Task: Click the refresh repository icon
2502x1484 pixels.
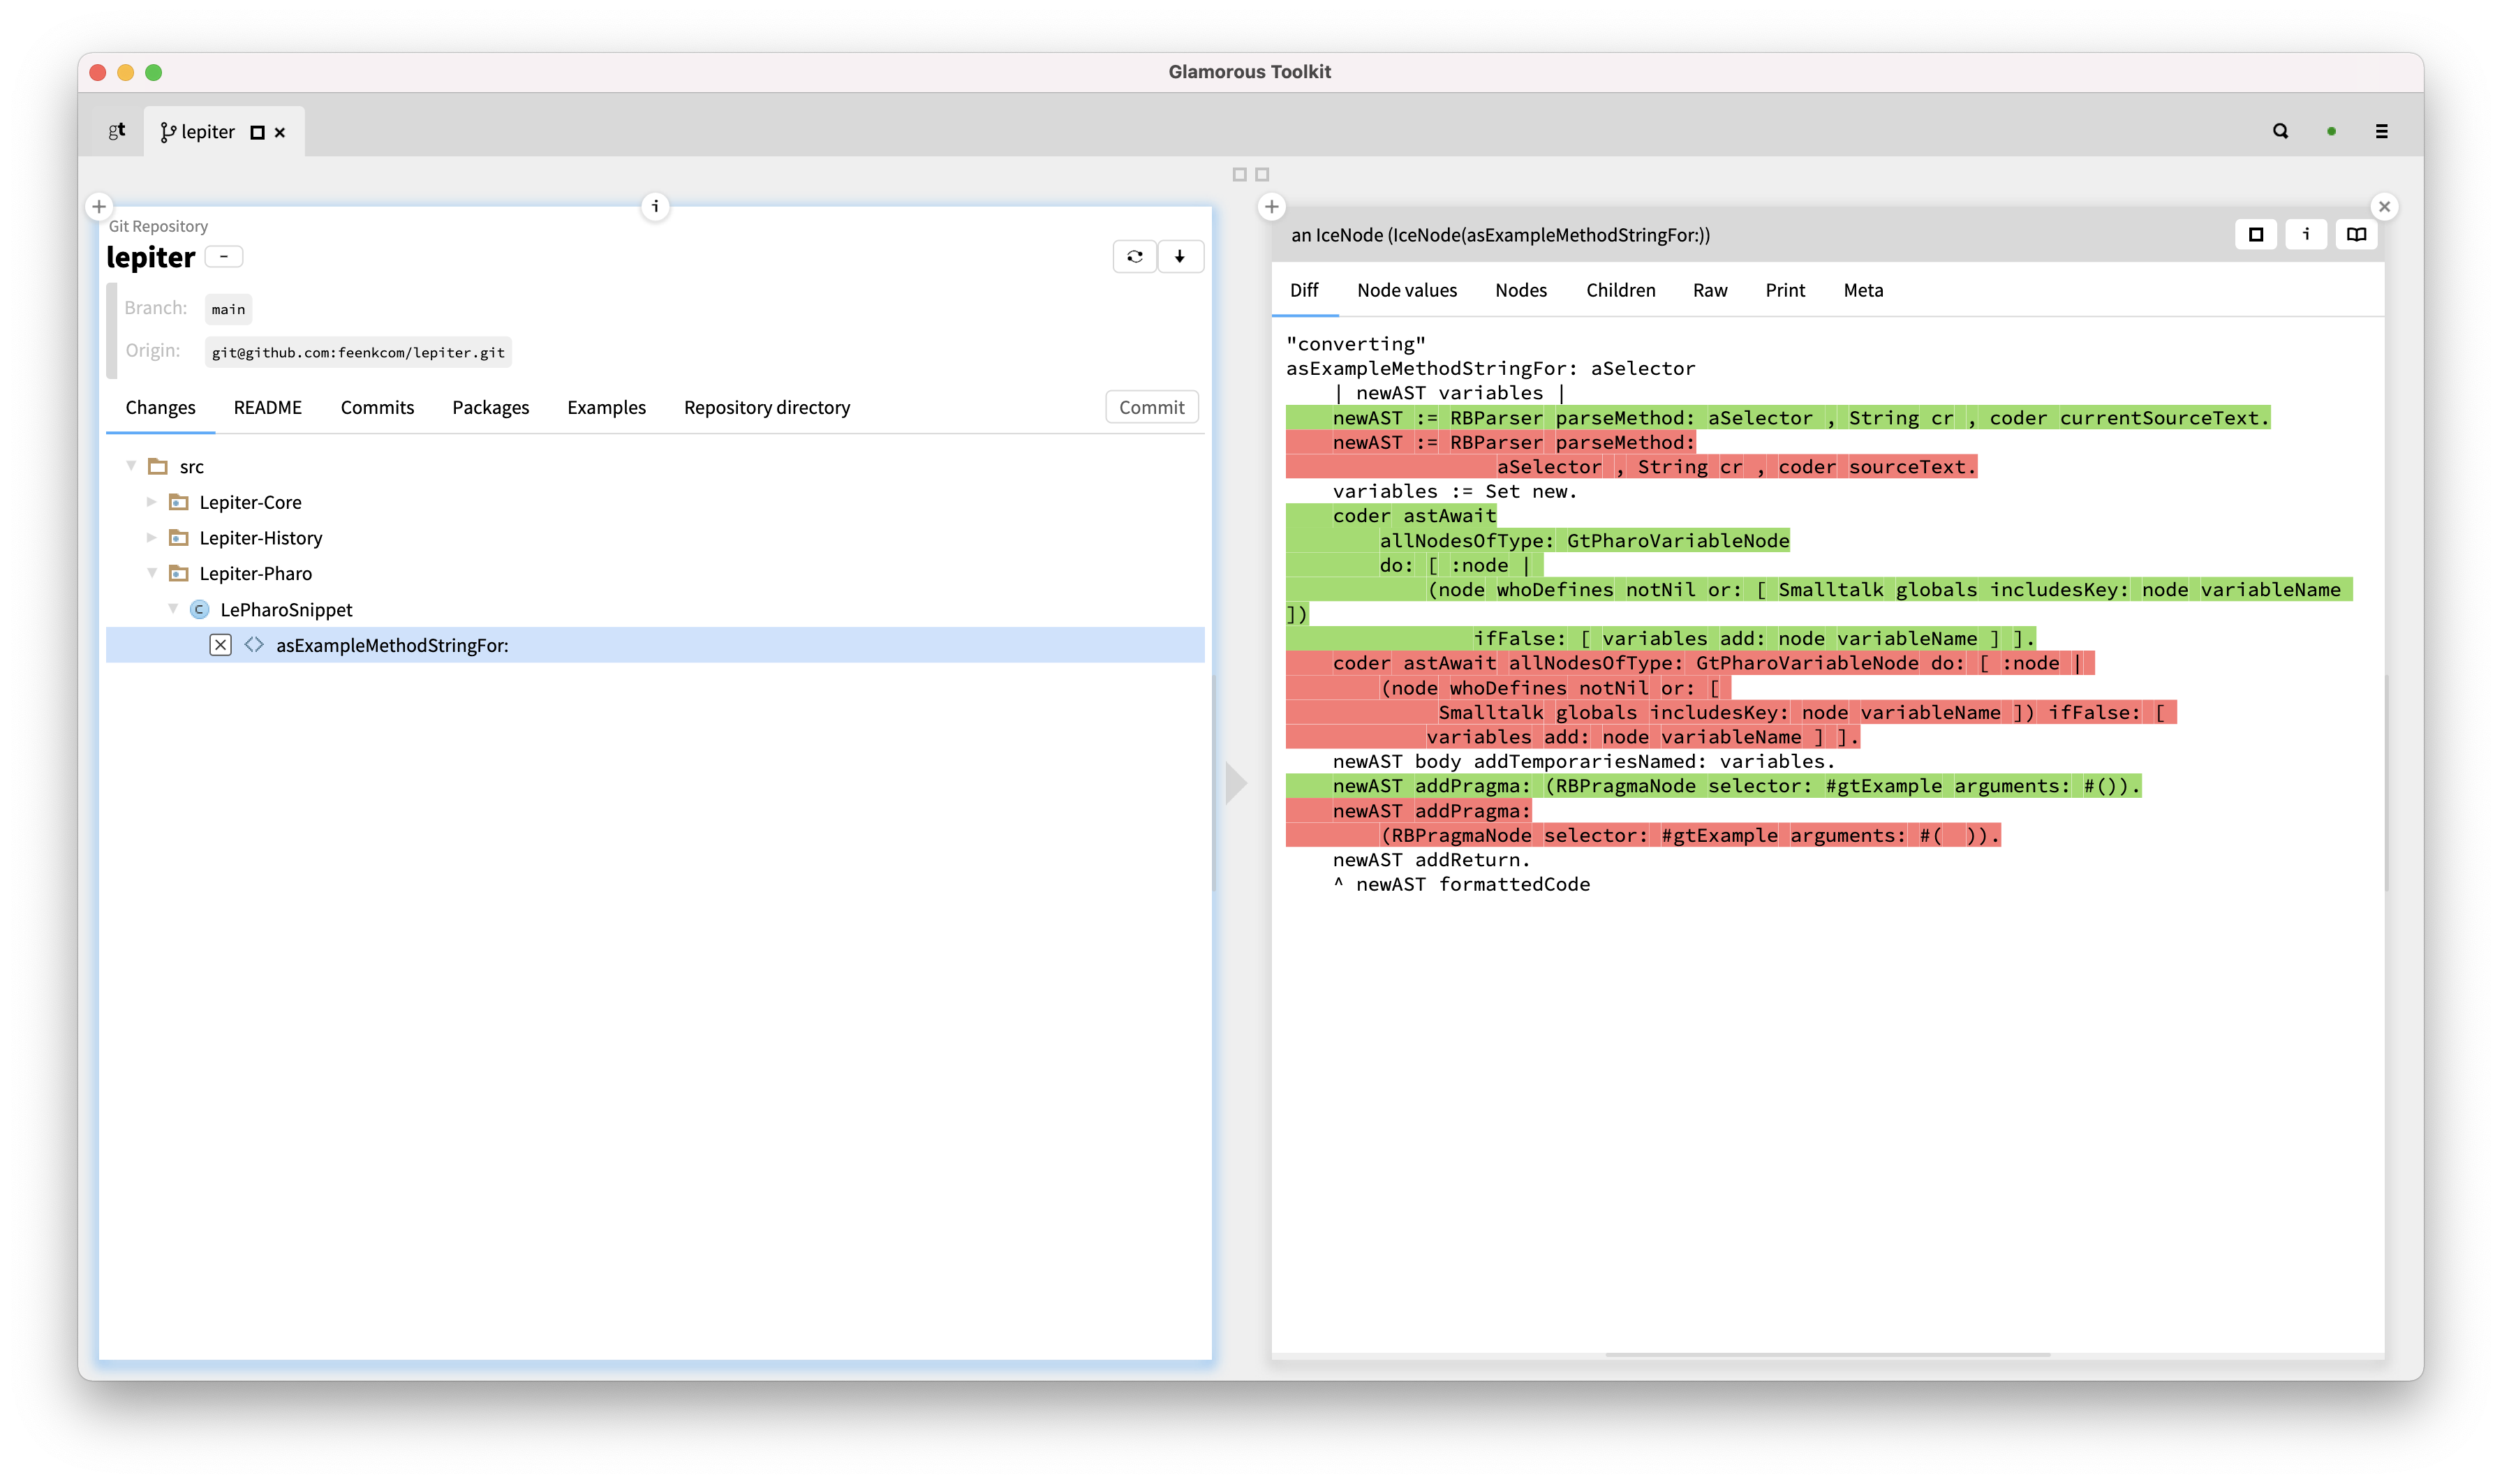Action: pos(1135,257)
